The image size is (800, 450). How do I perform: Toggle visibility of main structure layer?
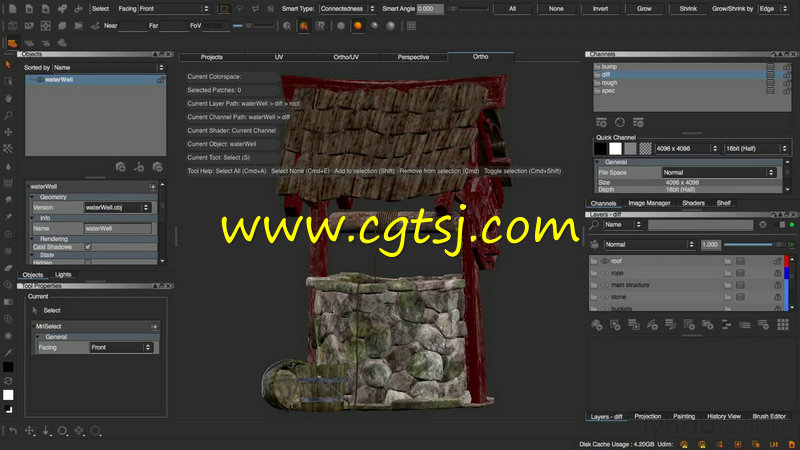[x=605, y=285]
